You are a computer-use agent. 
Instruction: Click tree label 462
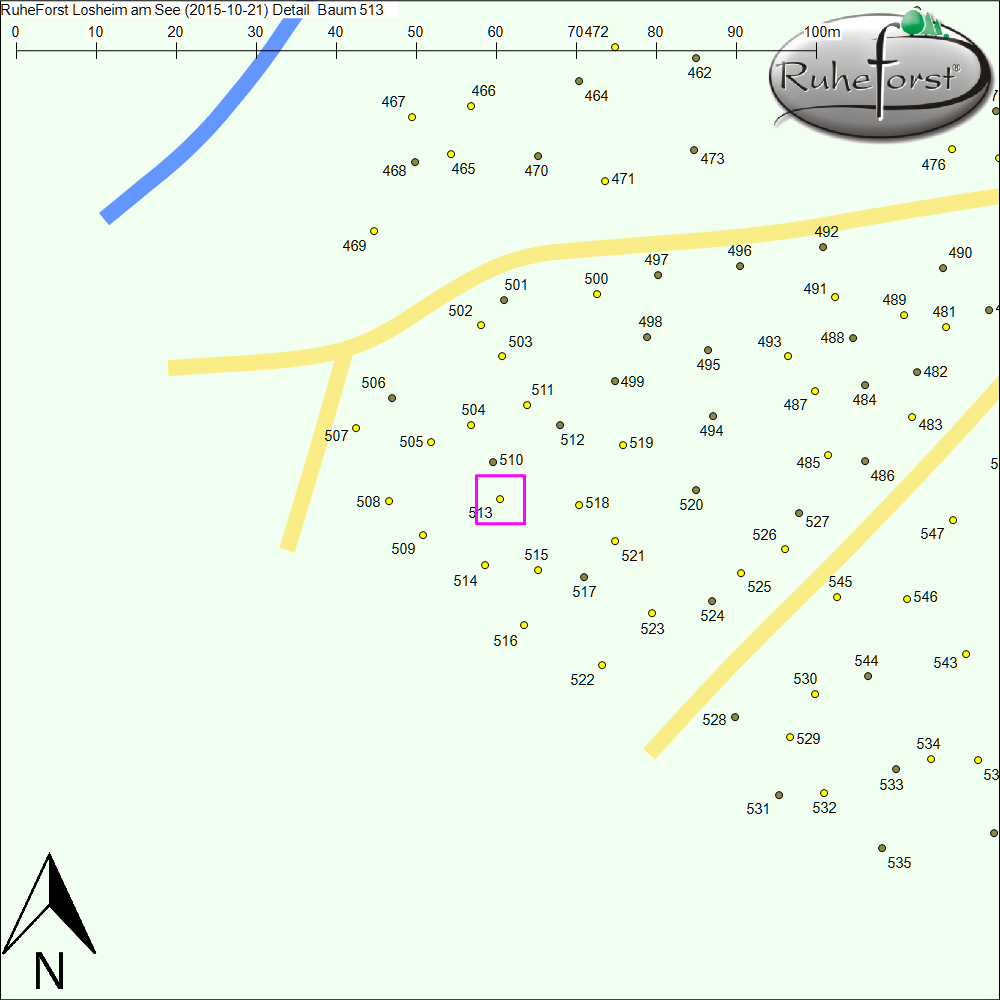(x=699, y=73)
